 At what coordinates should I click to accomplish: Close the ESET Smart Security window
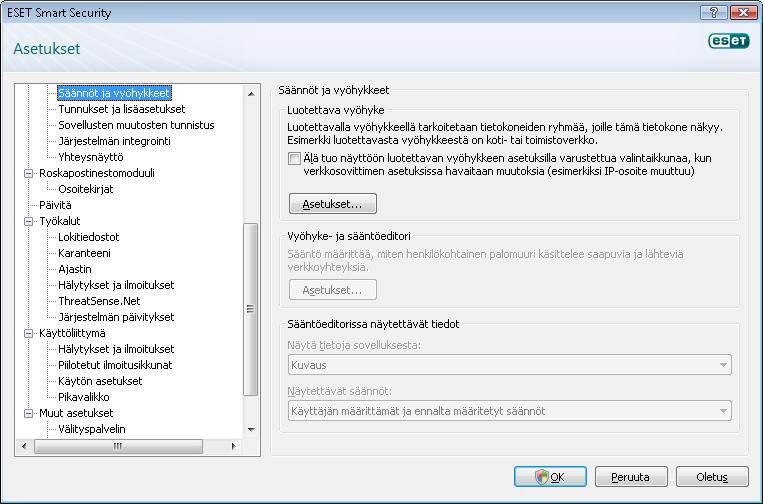[743, 13]
